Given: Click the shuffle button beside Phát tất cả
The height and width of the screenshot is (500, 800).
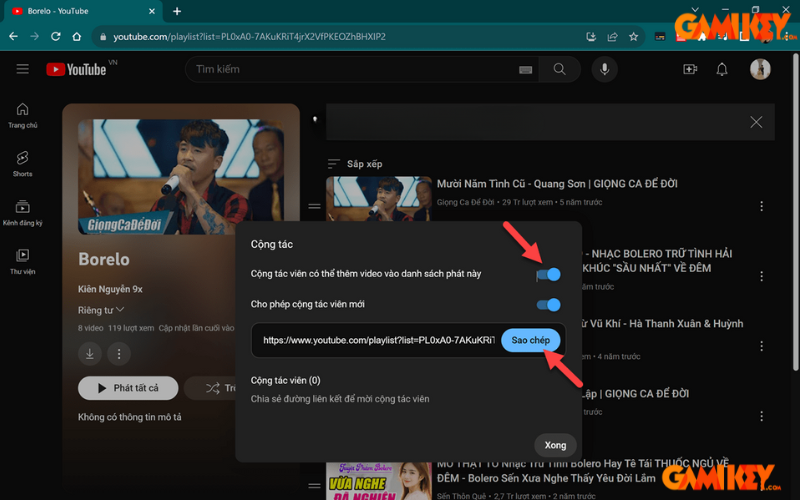Looking at the screenshot, I should [212, 388].
